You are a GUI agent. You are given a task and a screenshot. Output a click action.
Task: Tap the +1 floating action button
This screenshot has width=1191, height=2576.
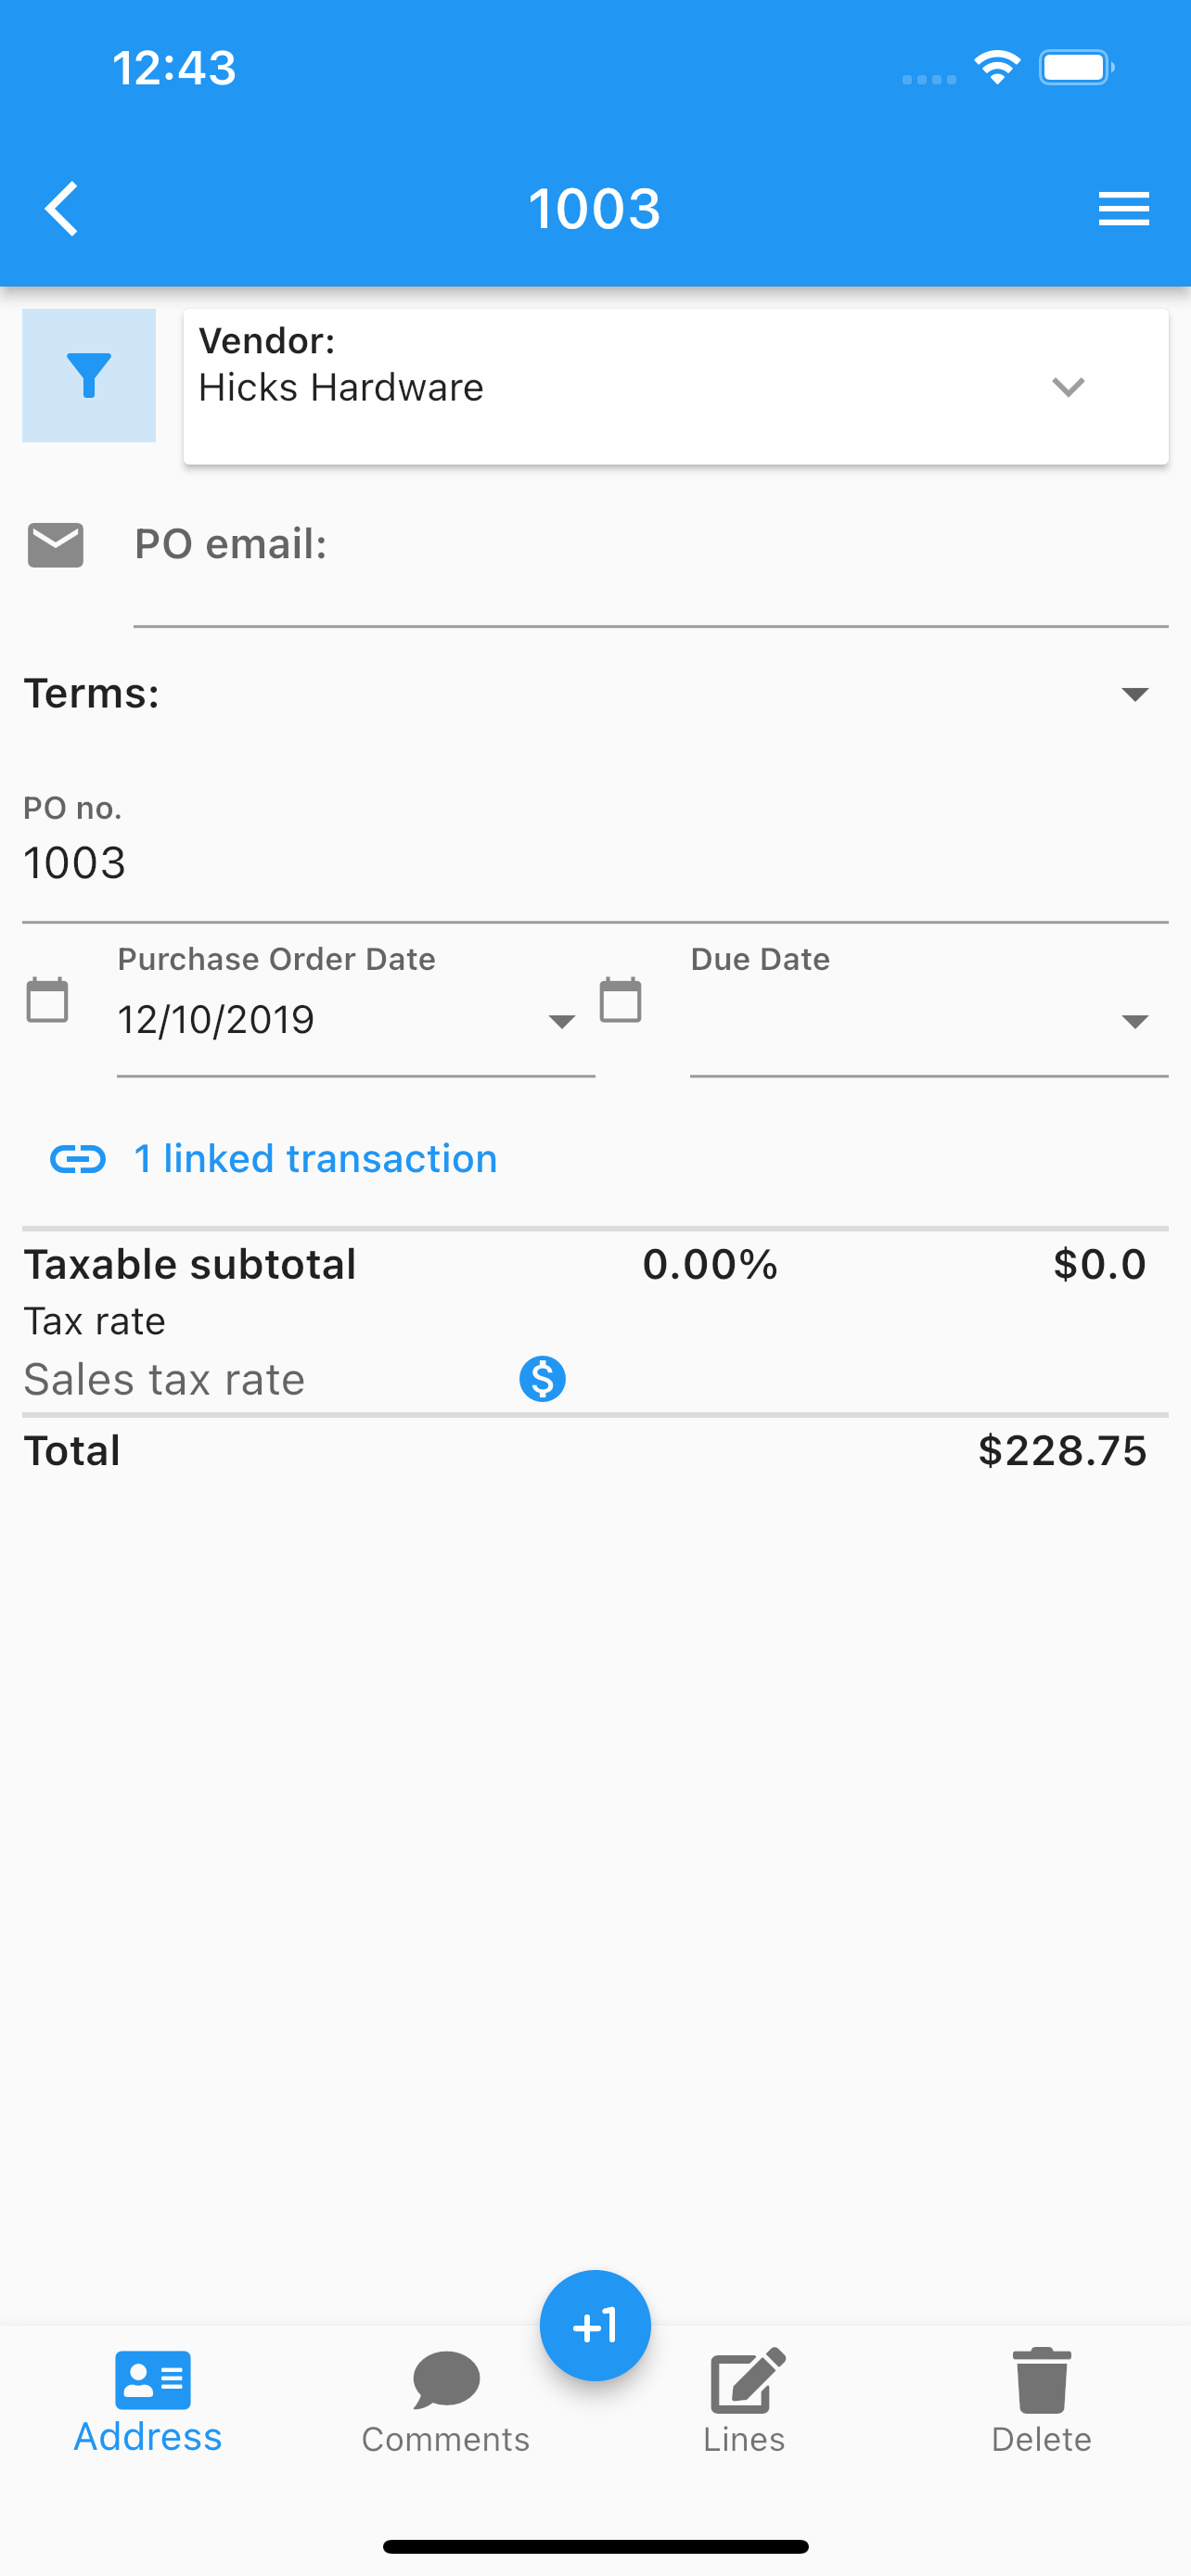[595, 2325]
